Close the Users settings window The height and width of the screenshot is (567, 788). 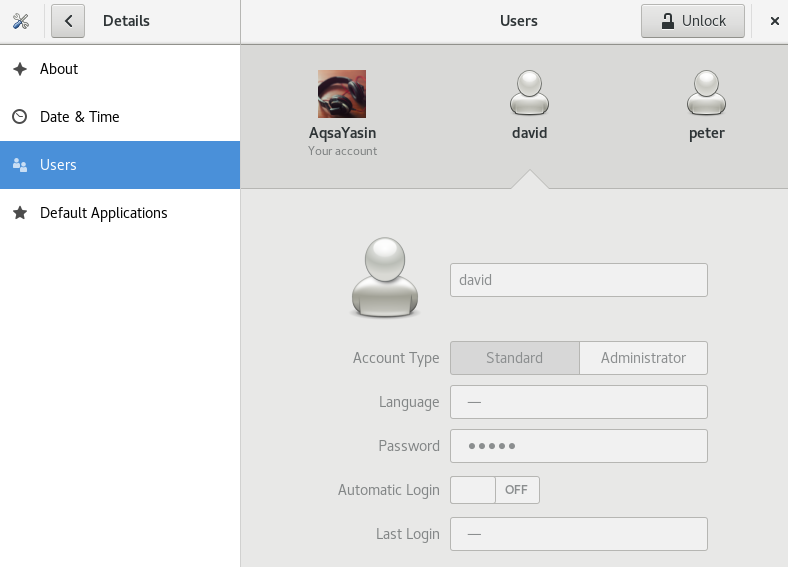coord(774,21)
